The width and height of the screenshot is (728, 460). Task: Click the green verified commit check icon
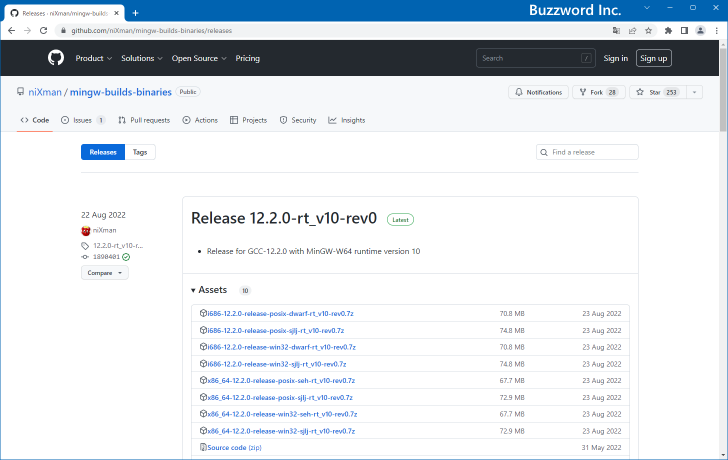126,257
